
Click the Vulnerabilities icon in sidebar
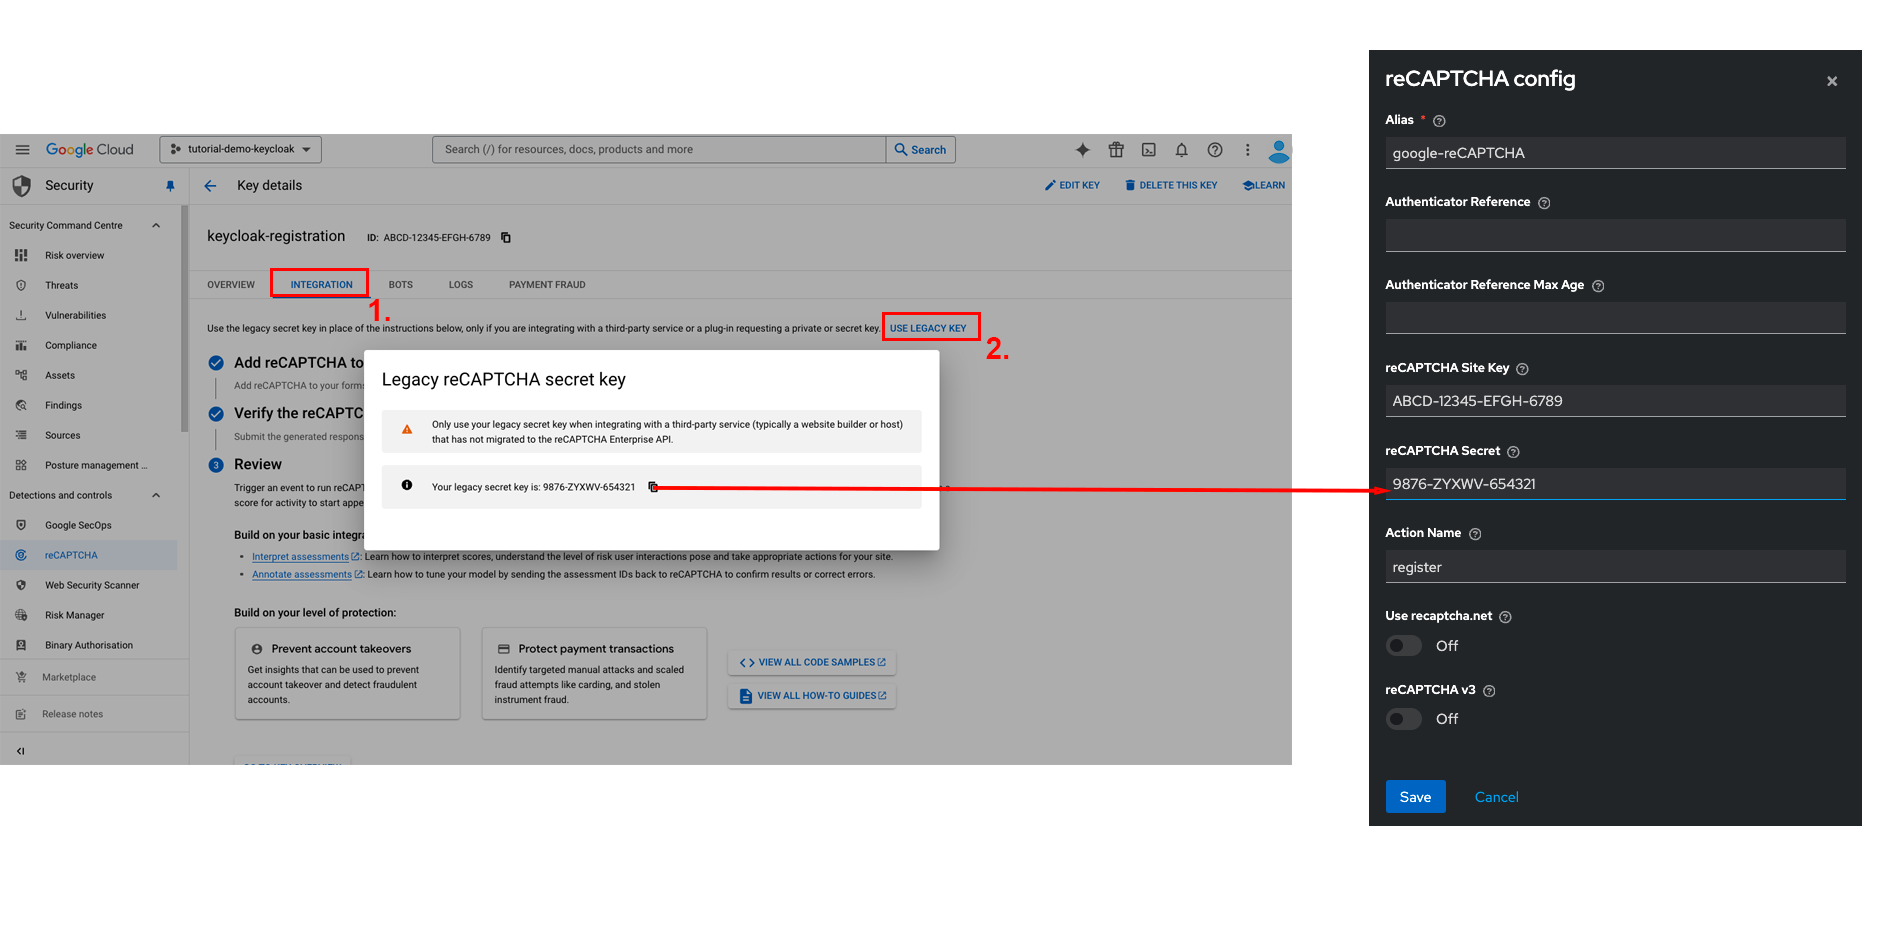click(x=21, y=315)
